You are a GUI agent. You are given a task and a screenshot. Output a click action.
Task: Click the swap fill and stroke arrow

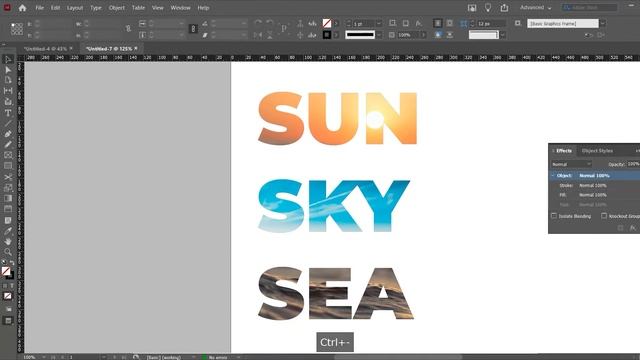tap(12, 263)
